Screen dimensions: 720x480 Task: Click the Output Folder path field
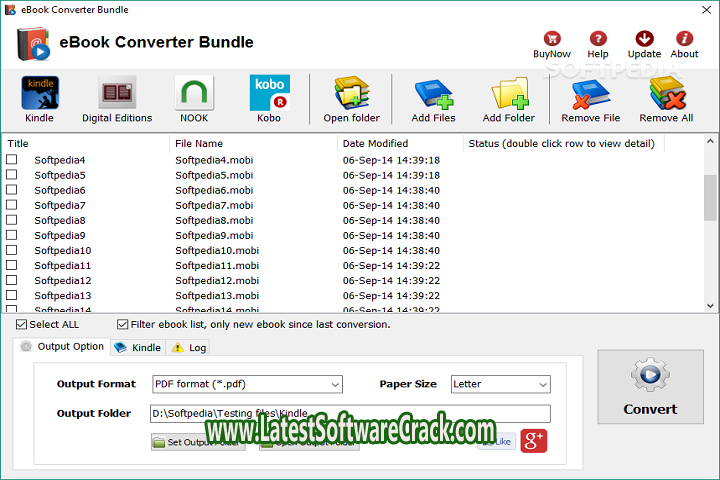[x=350, y=413]
